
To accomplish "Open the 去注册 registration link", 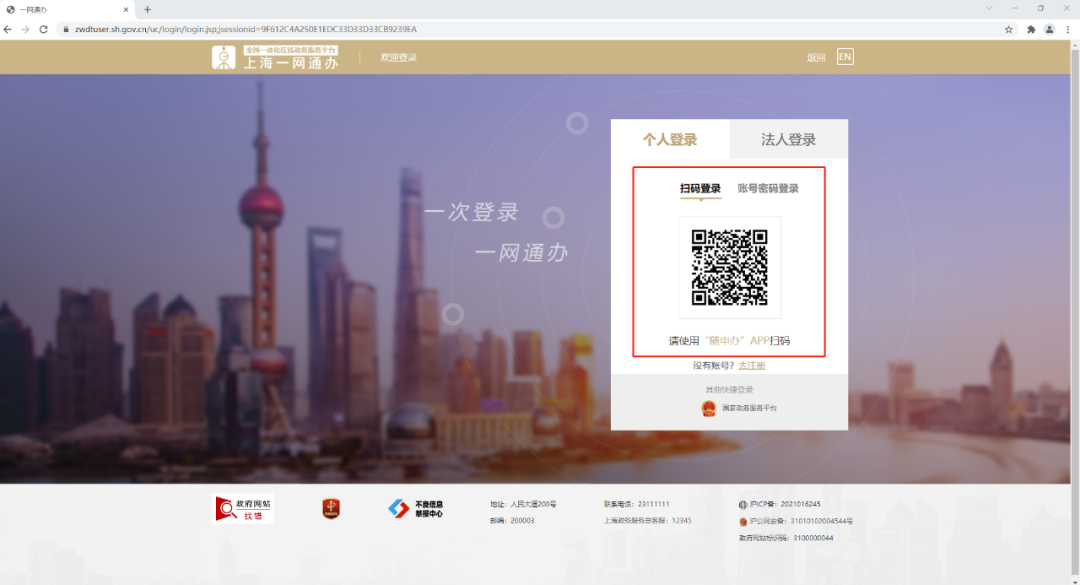I will click(x=752, y=366).
